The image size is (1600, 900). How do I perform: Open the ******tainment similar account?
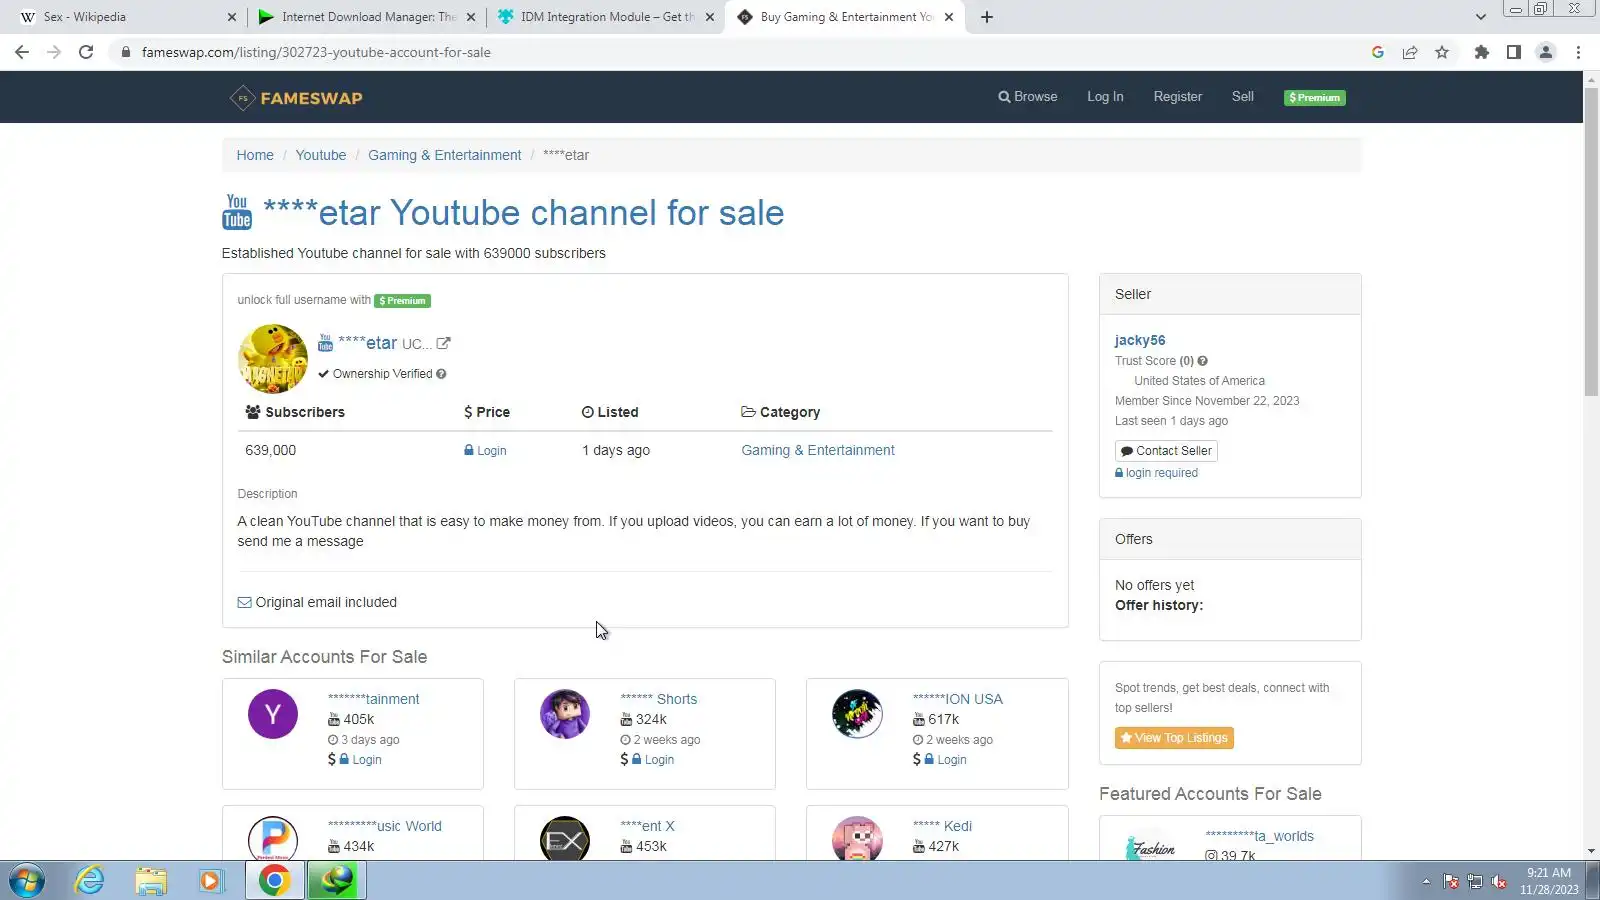[373, 699]
